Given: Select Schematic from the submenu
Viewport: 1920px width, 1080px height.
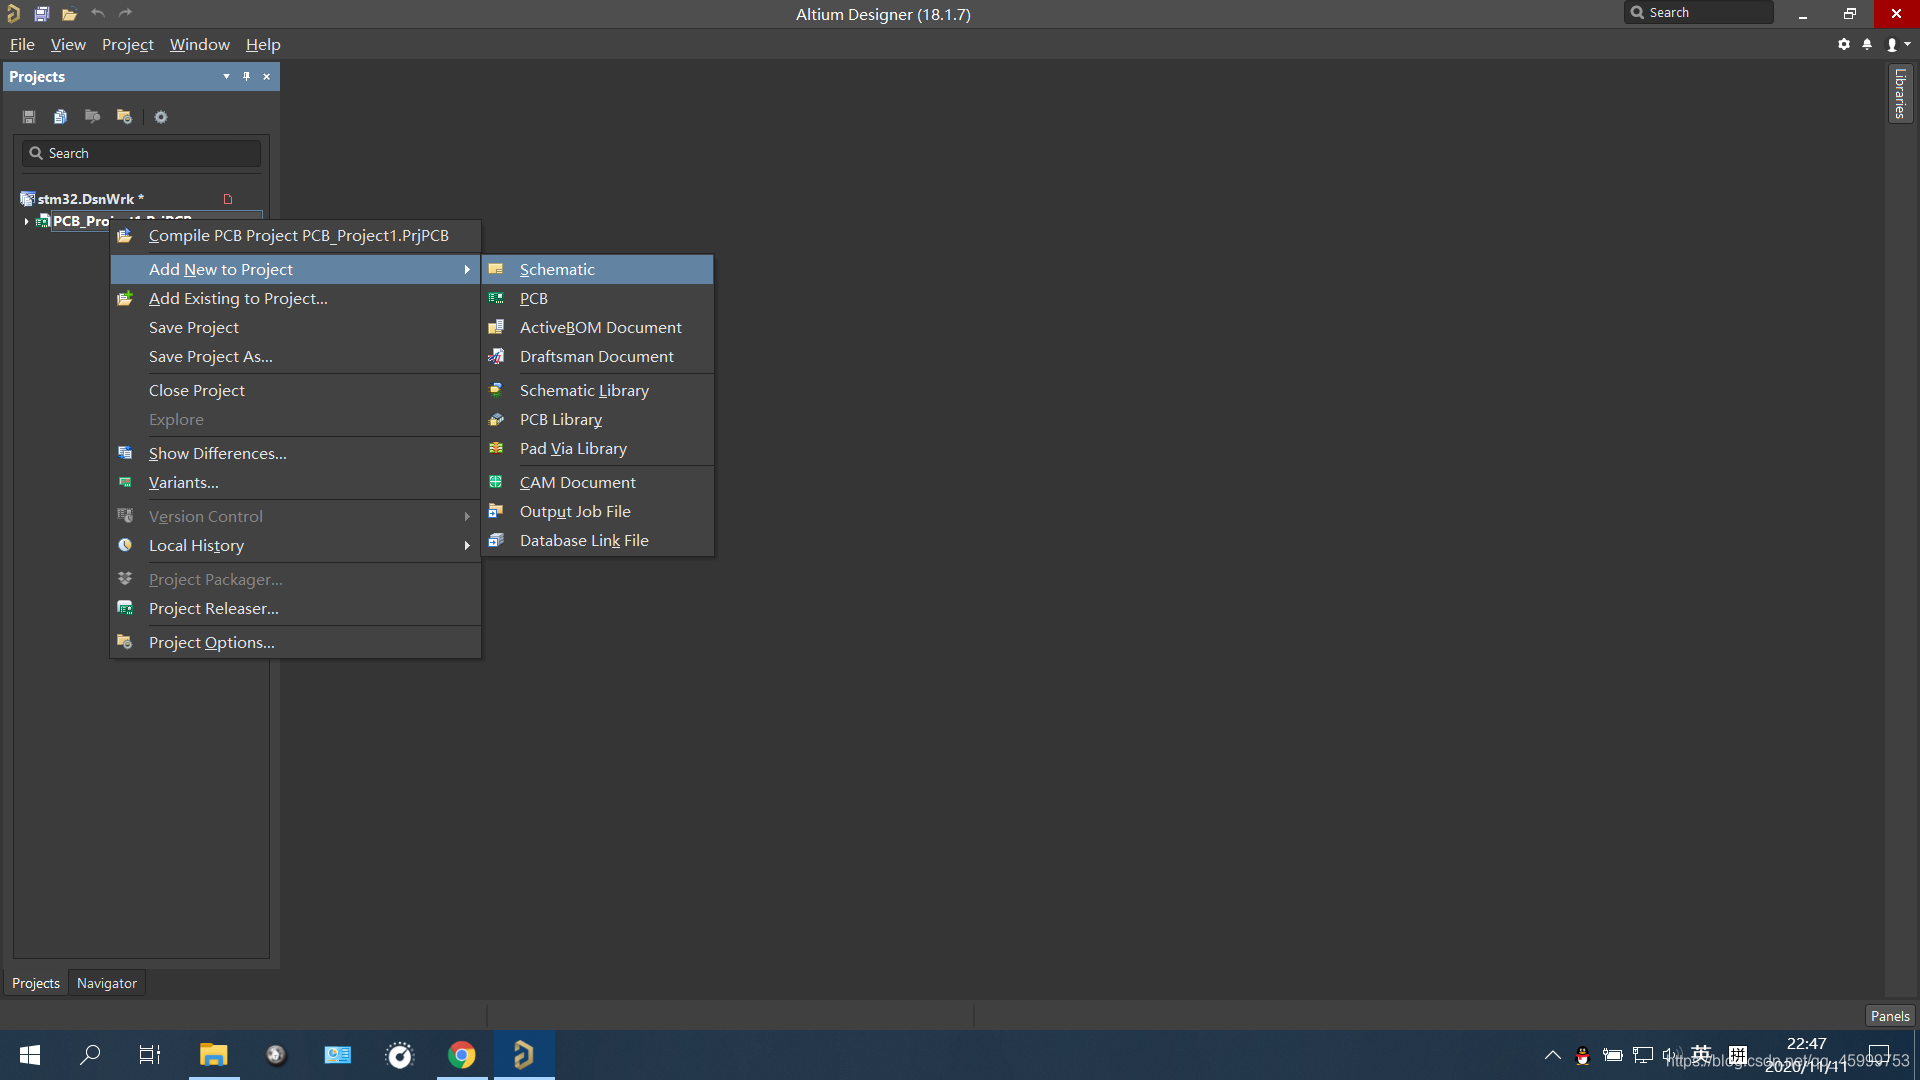Looking at the screenshot, I should 557,270.
